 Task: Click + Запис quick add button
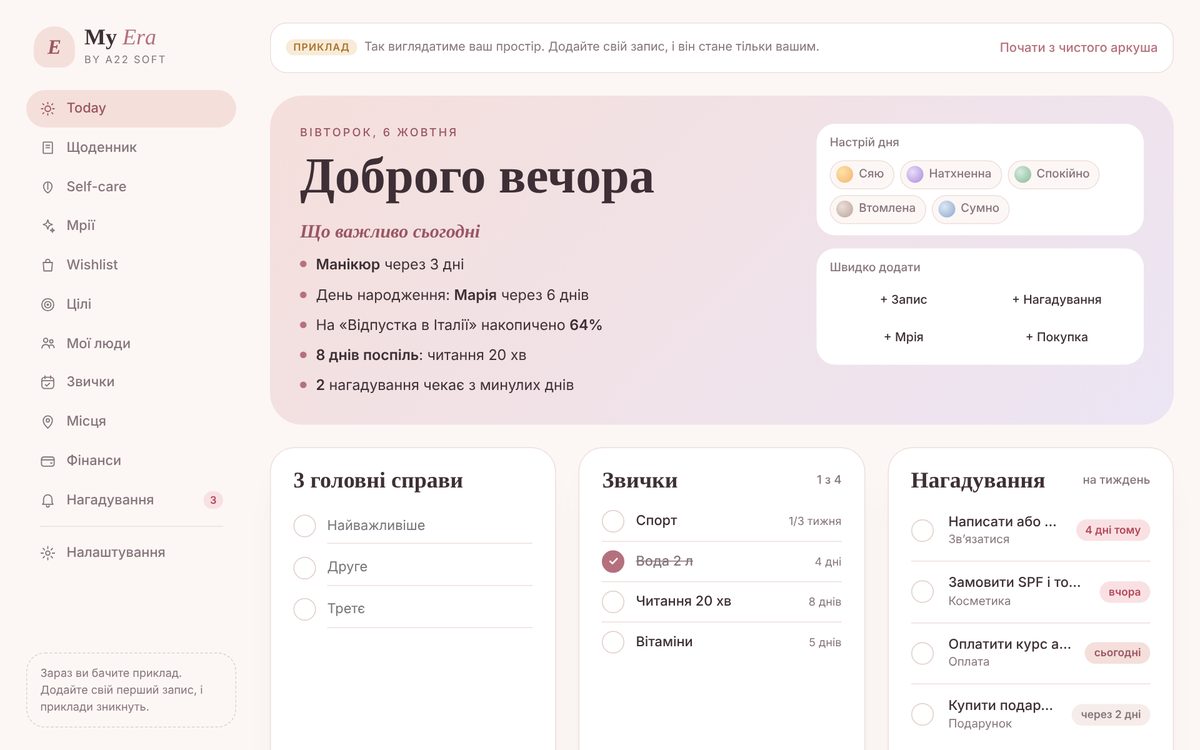point(904,300)
